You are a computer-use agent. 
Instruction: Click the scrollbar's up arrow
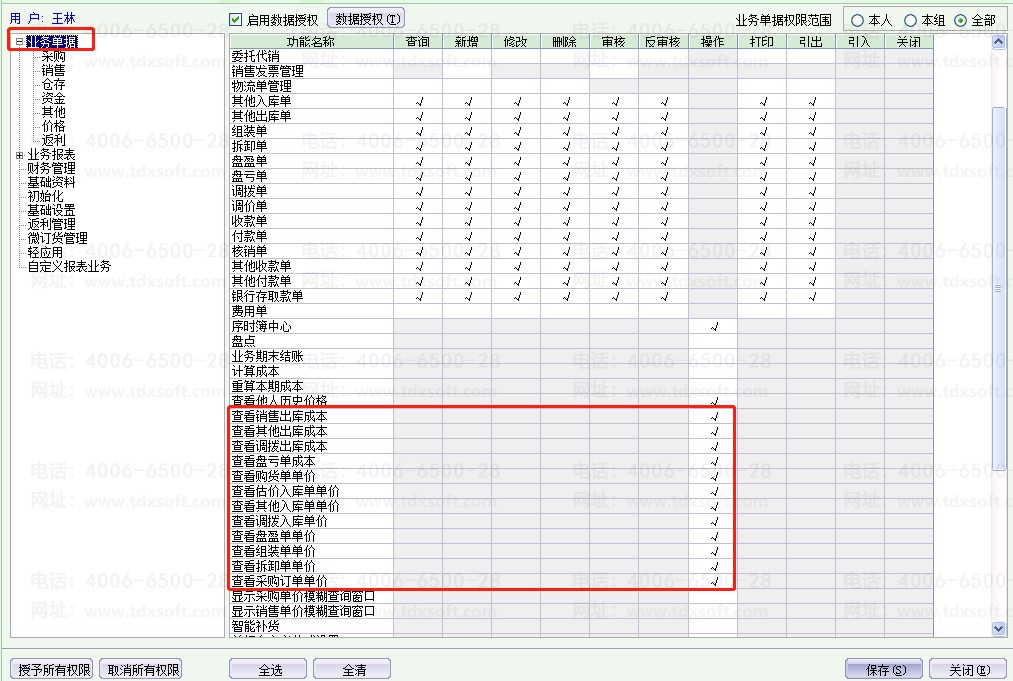(998, 42)
